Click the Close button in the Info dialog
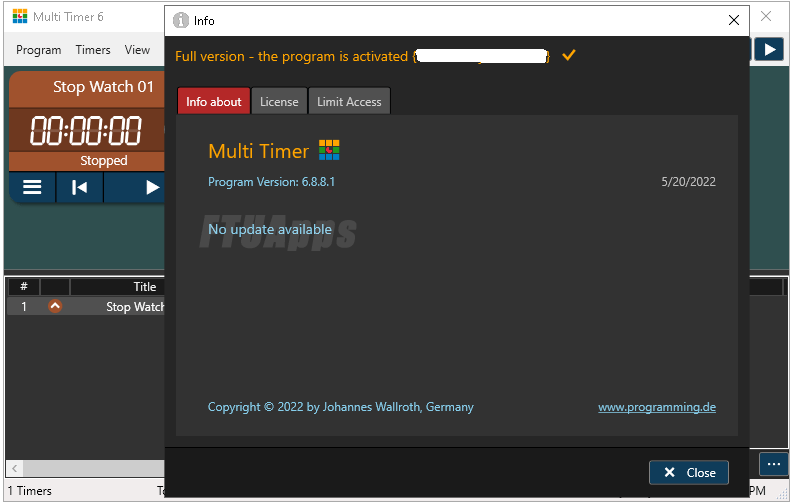 (688, 473)
